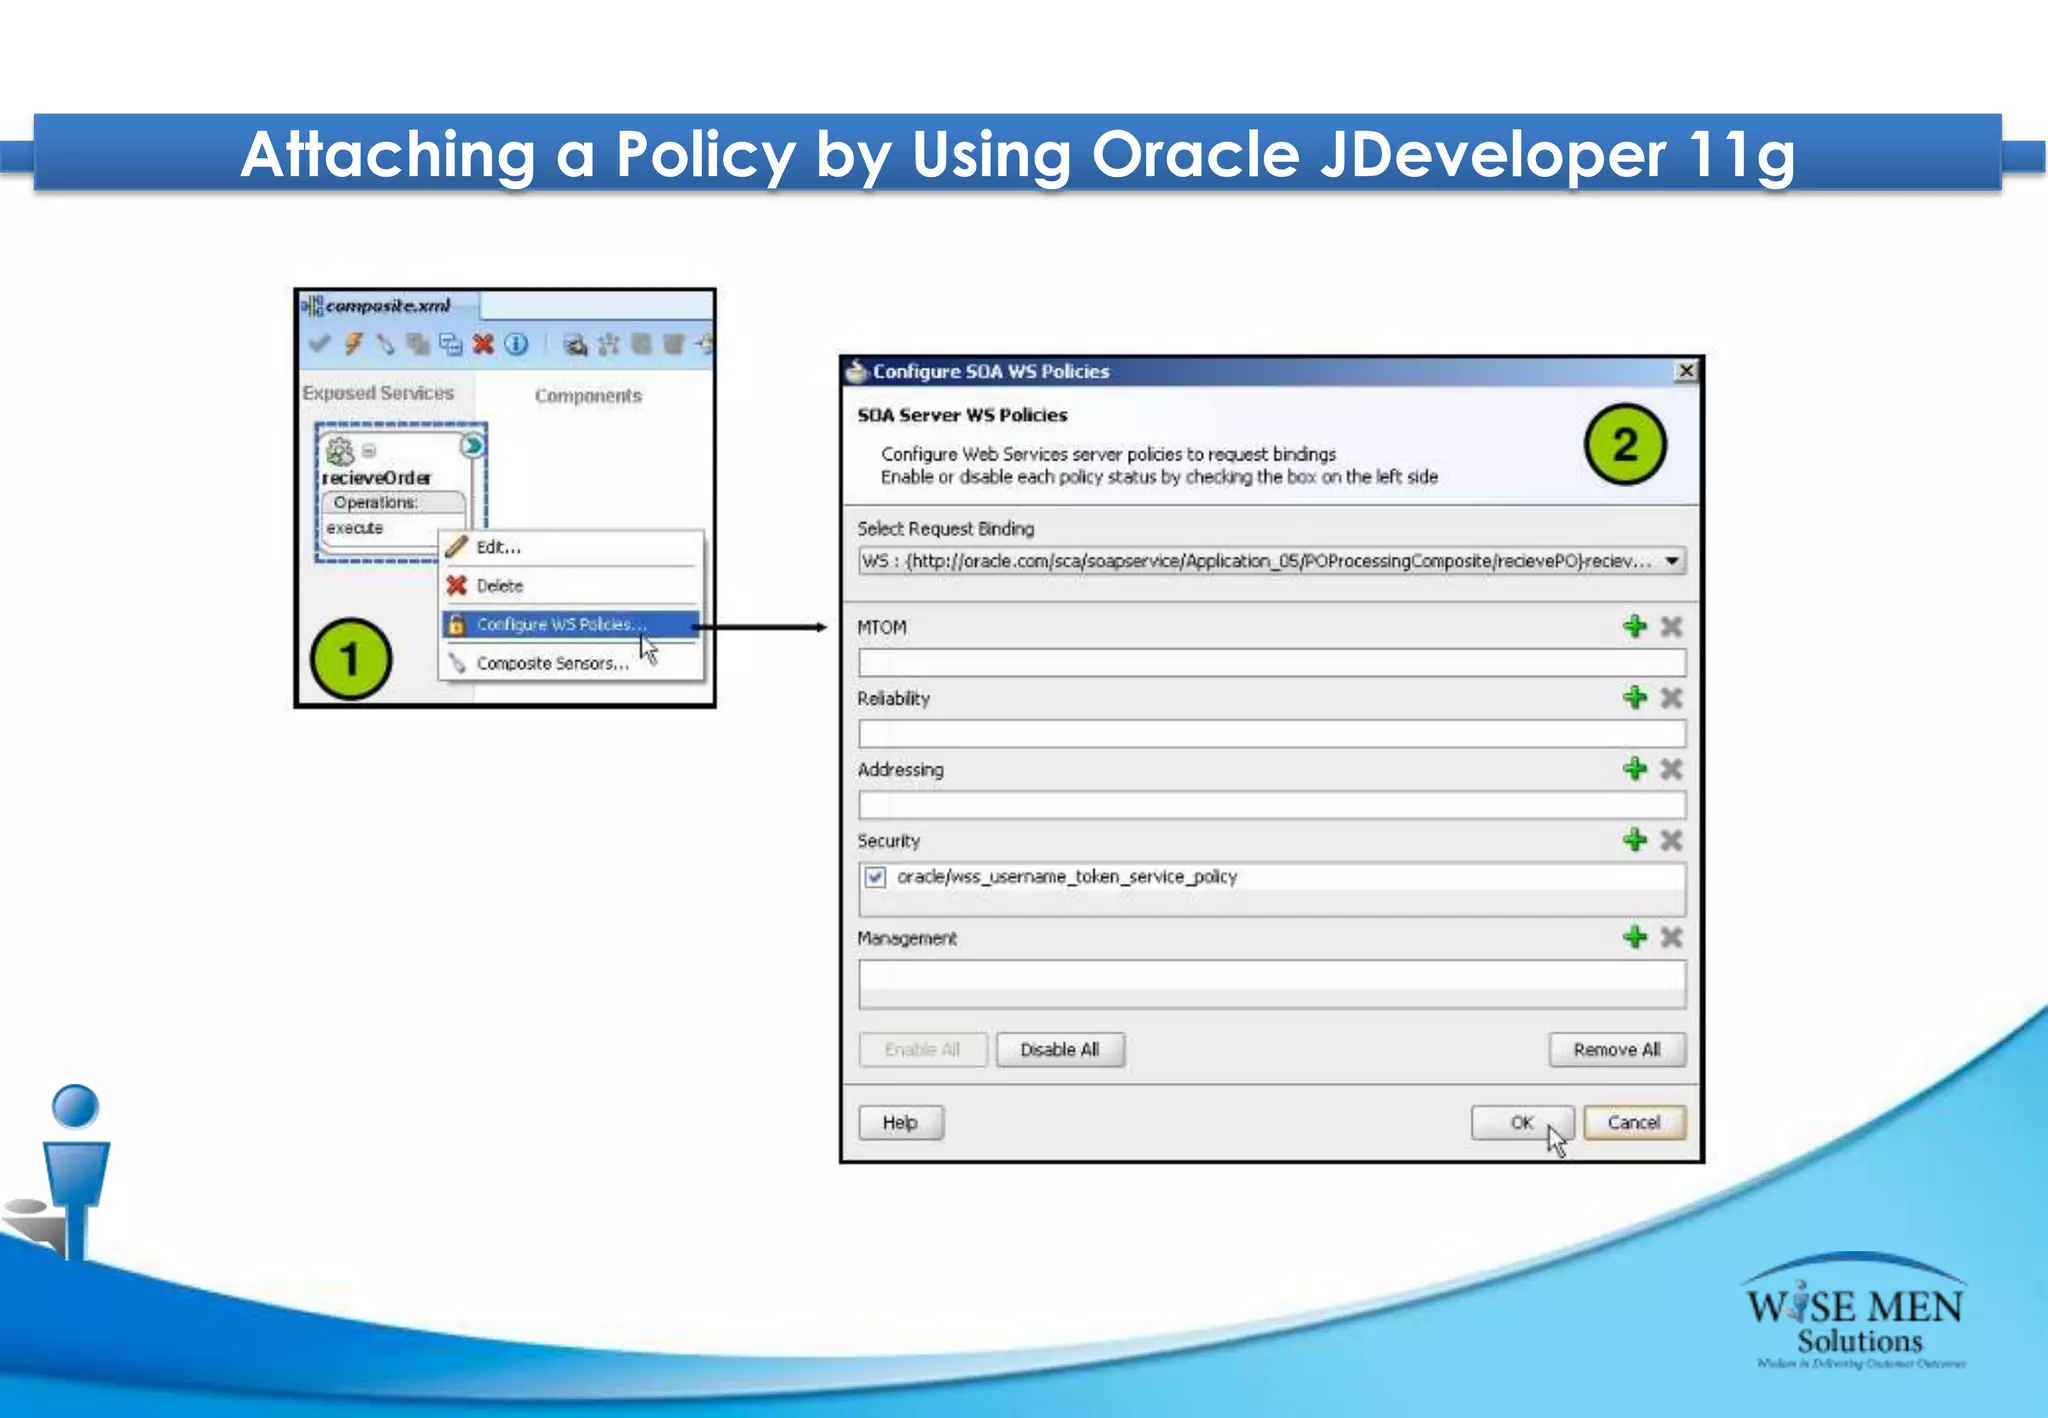The width and height of the screenshot is (2048, 1418).
Task: Confirm the dialog with OK
Action: coord(1521,1123)
